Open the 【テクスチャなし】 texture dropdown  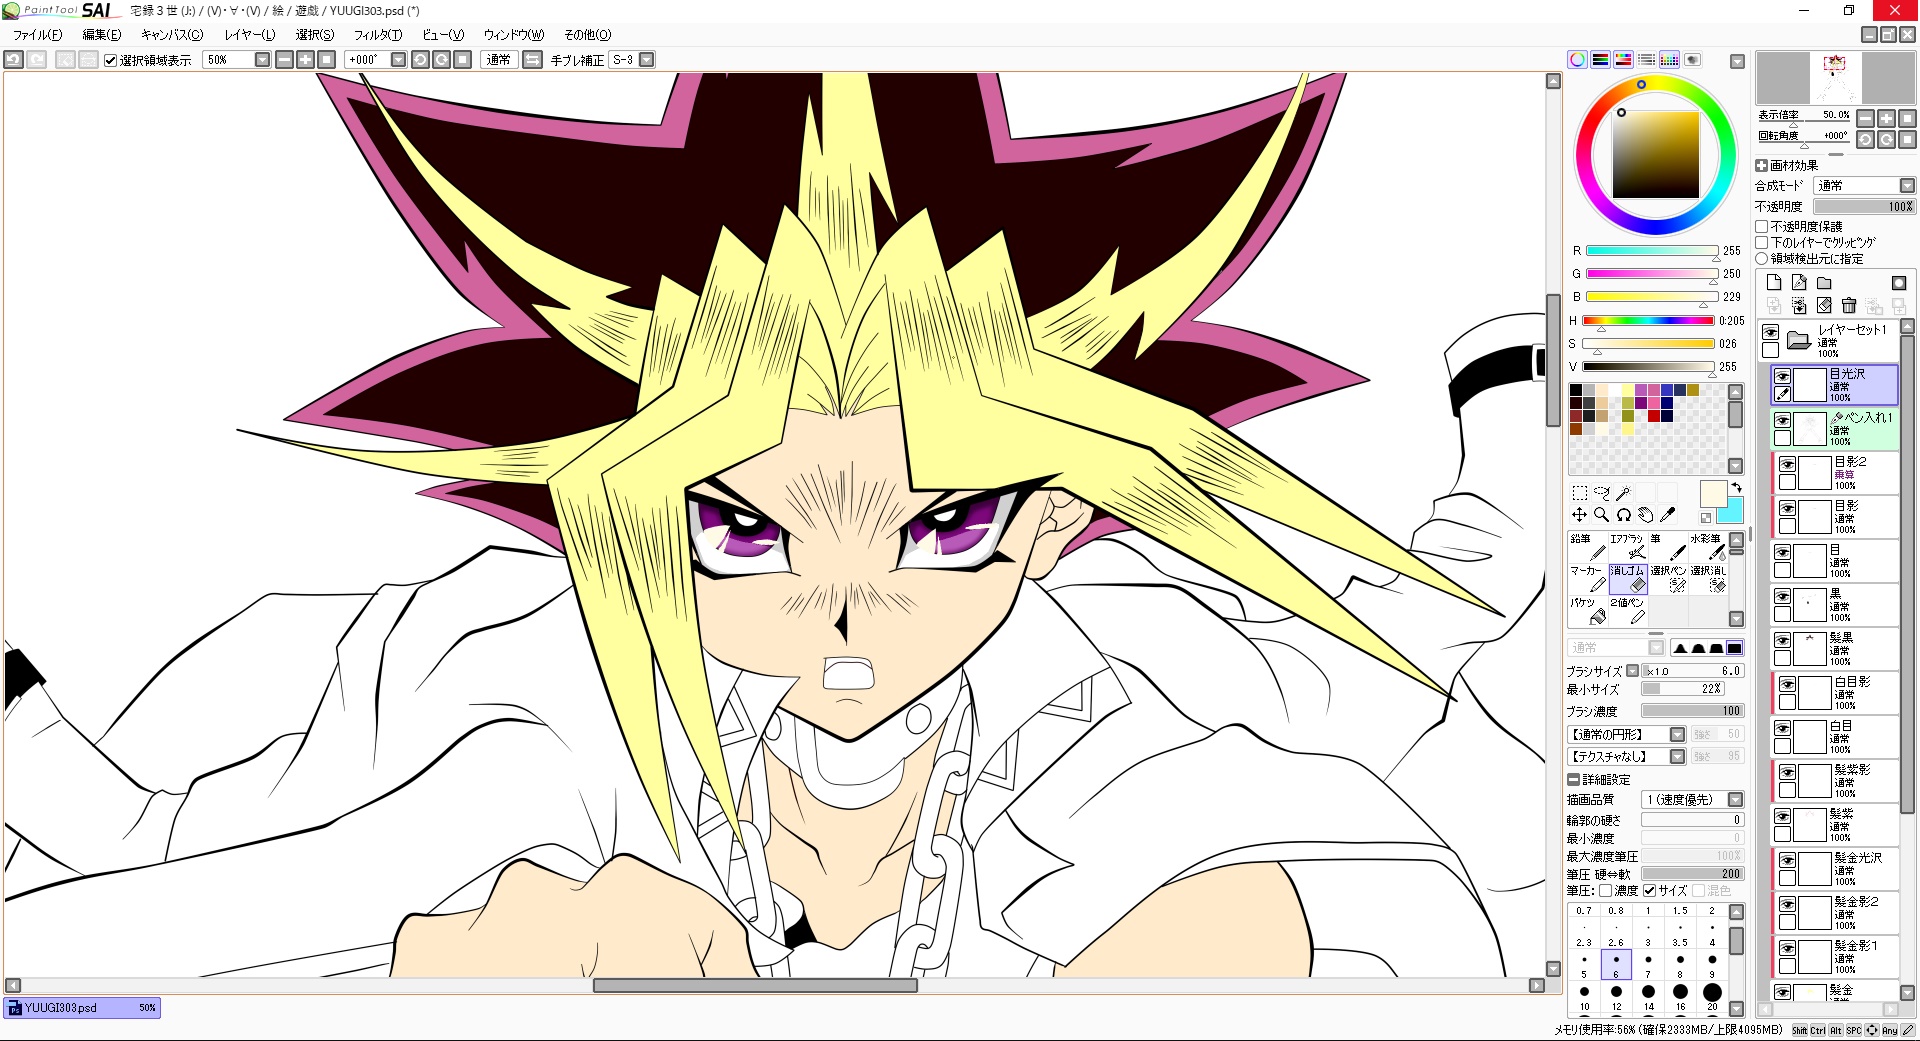tap(1627, 757)
